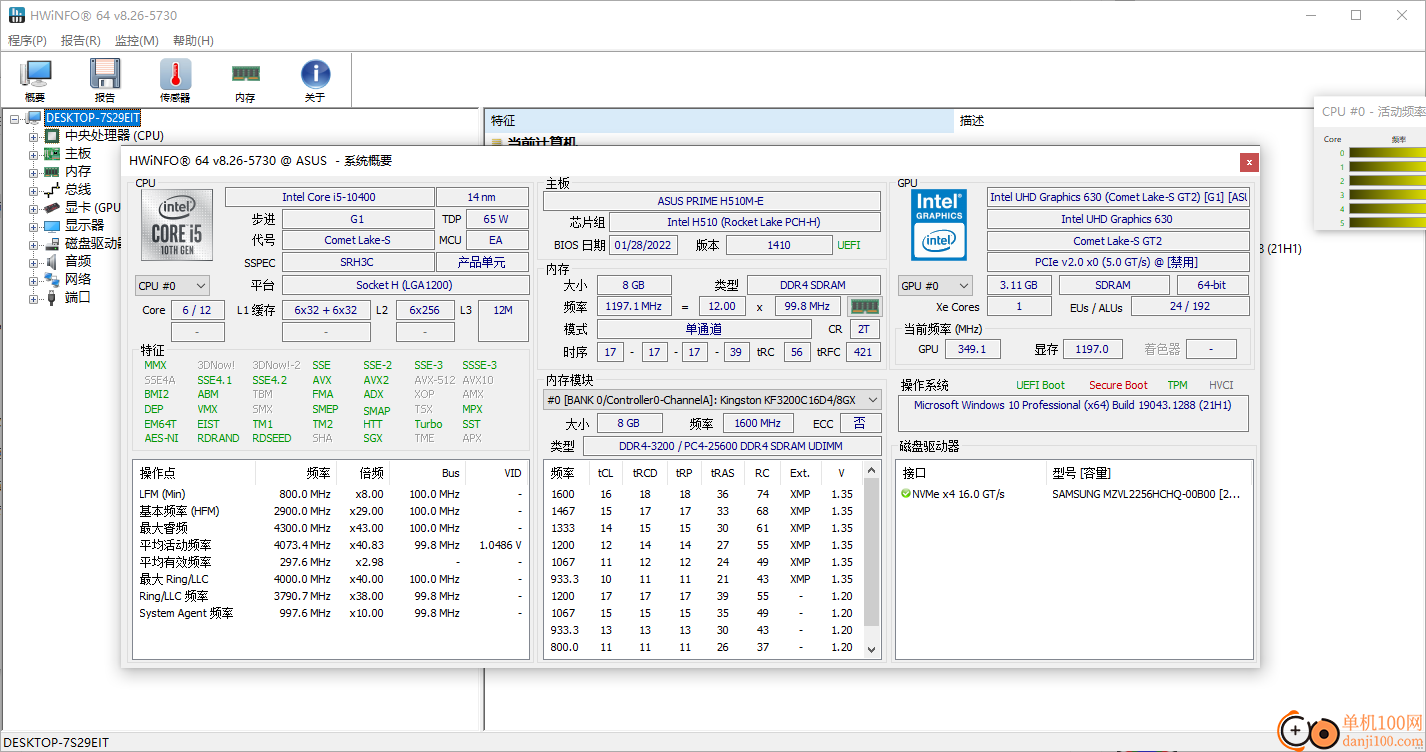
Task: Click the Comet Lake-S GT2 GPU codename field
Action: 1118,241
